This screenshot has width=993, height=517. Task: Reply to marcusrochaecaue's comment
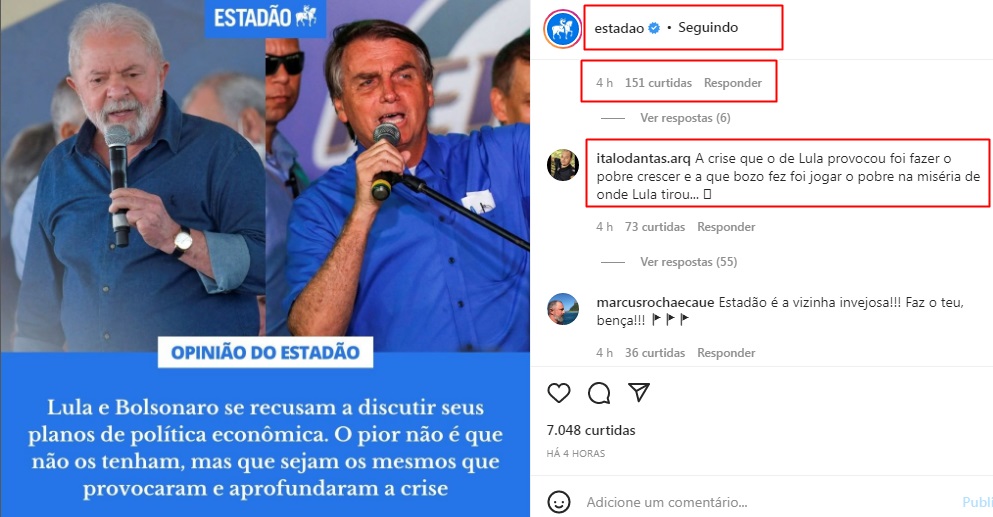pyautogui.click(x=726, y=353)
